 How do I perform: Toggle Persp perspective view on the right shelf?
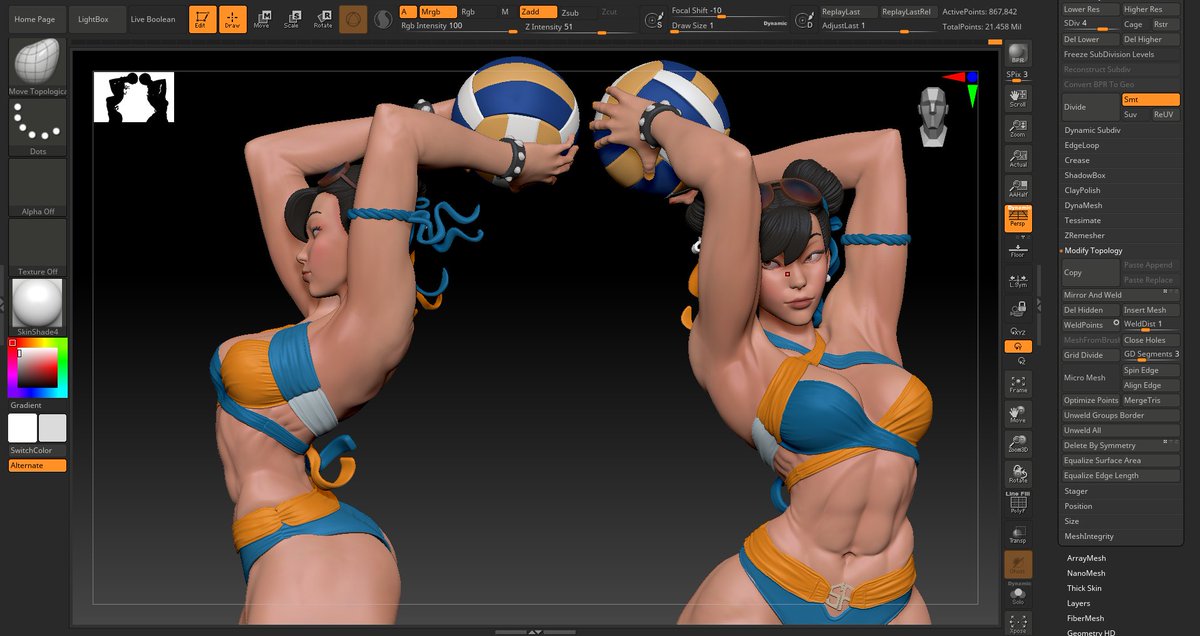1019,219
